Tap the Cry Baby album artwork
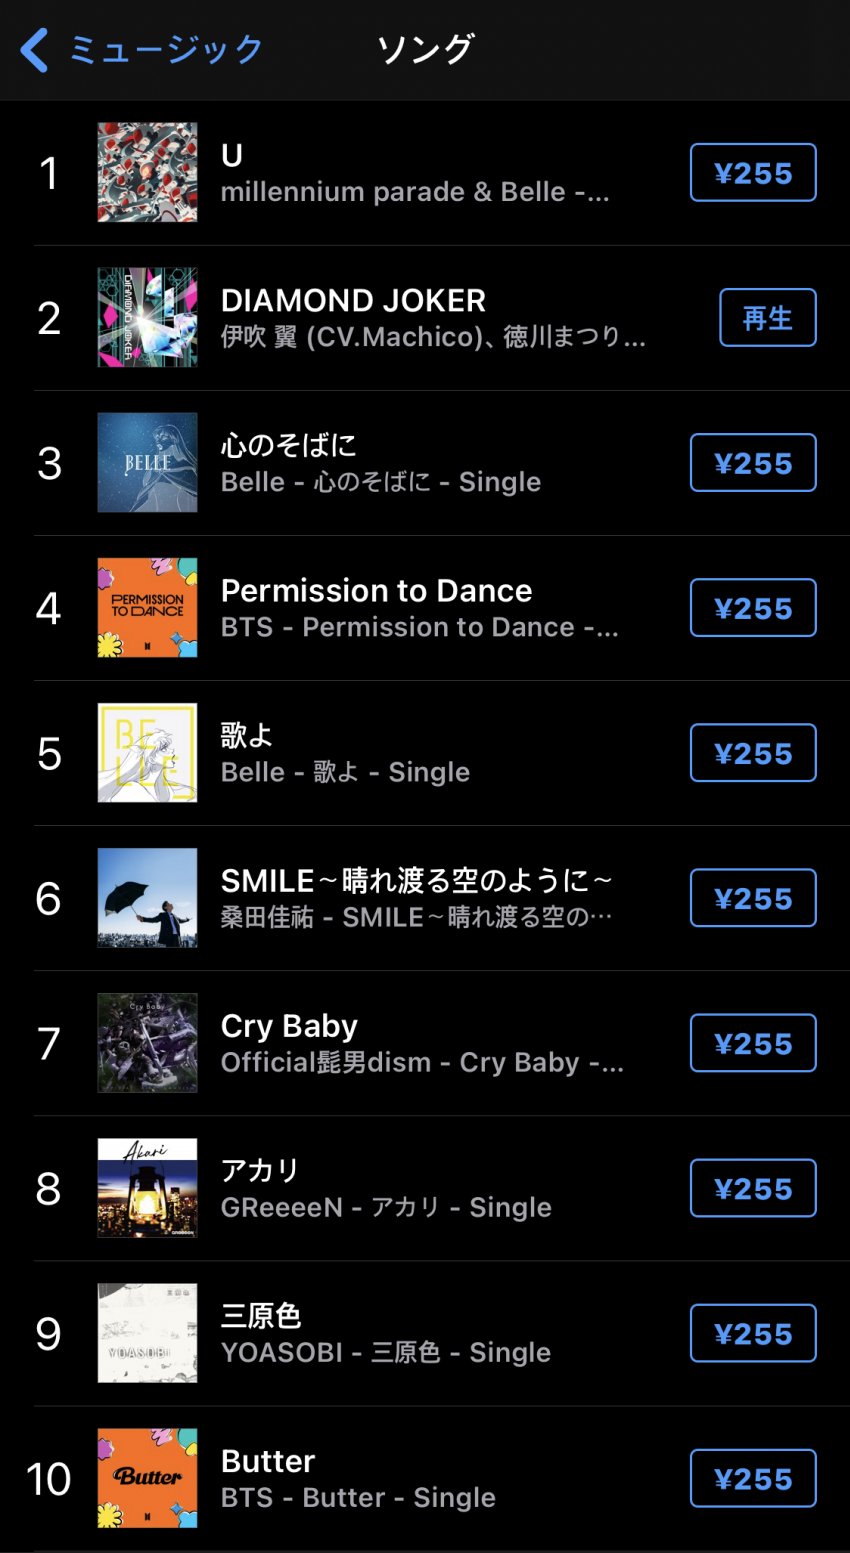 pyautogui.click(x=147, y=1043)
